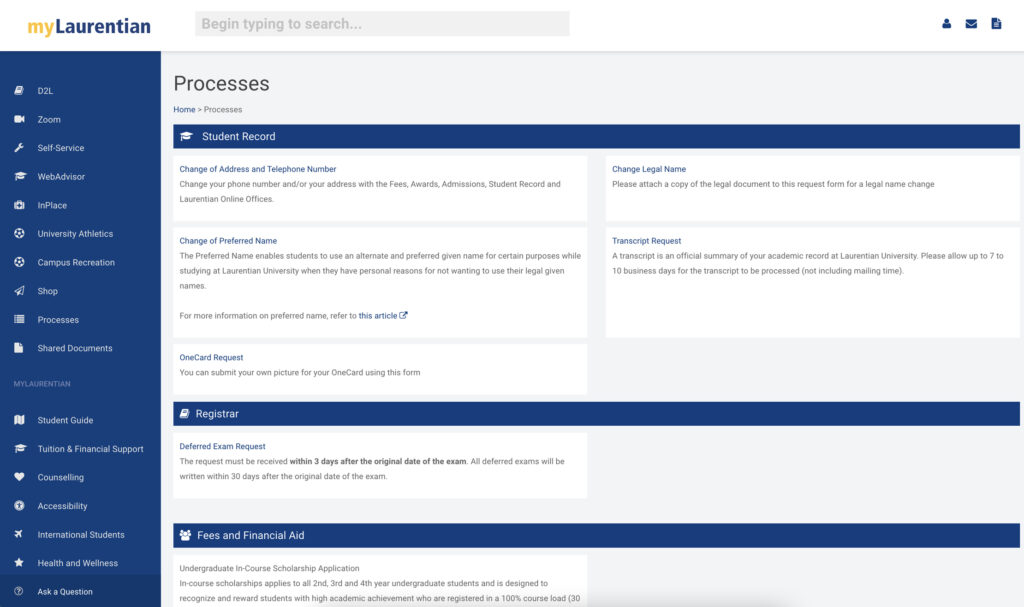Image resolution: width=1024 pixels, height=607 pixels.
Task: Click the Tuition & Financial Support cap icon
Action: click(x=20, y=448)
